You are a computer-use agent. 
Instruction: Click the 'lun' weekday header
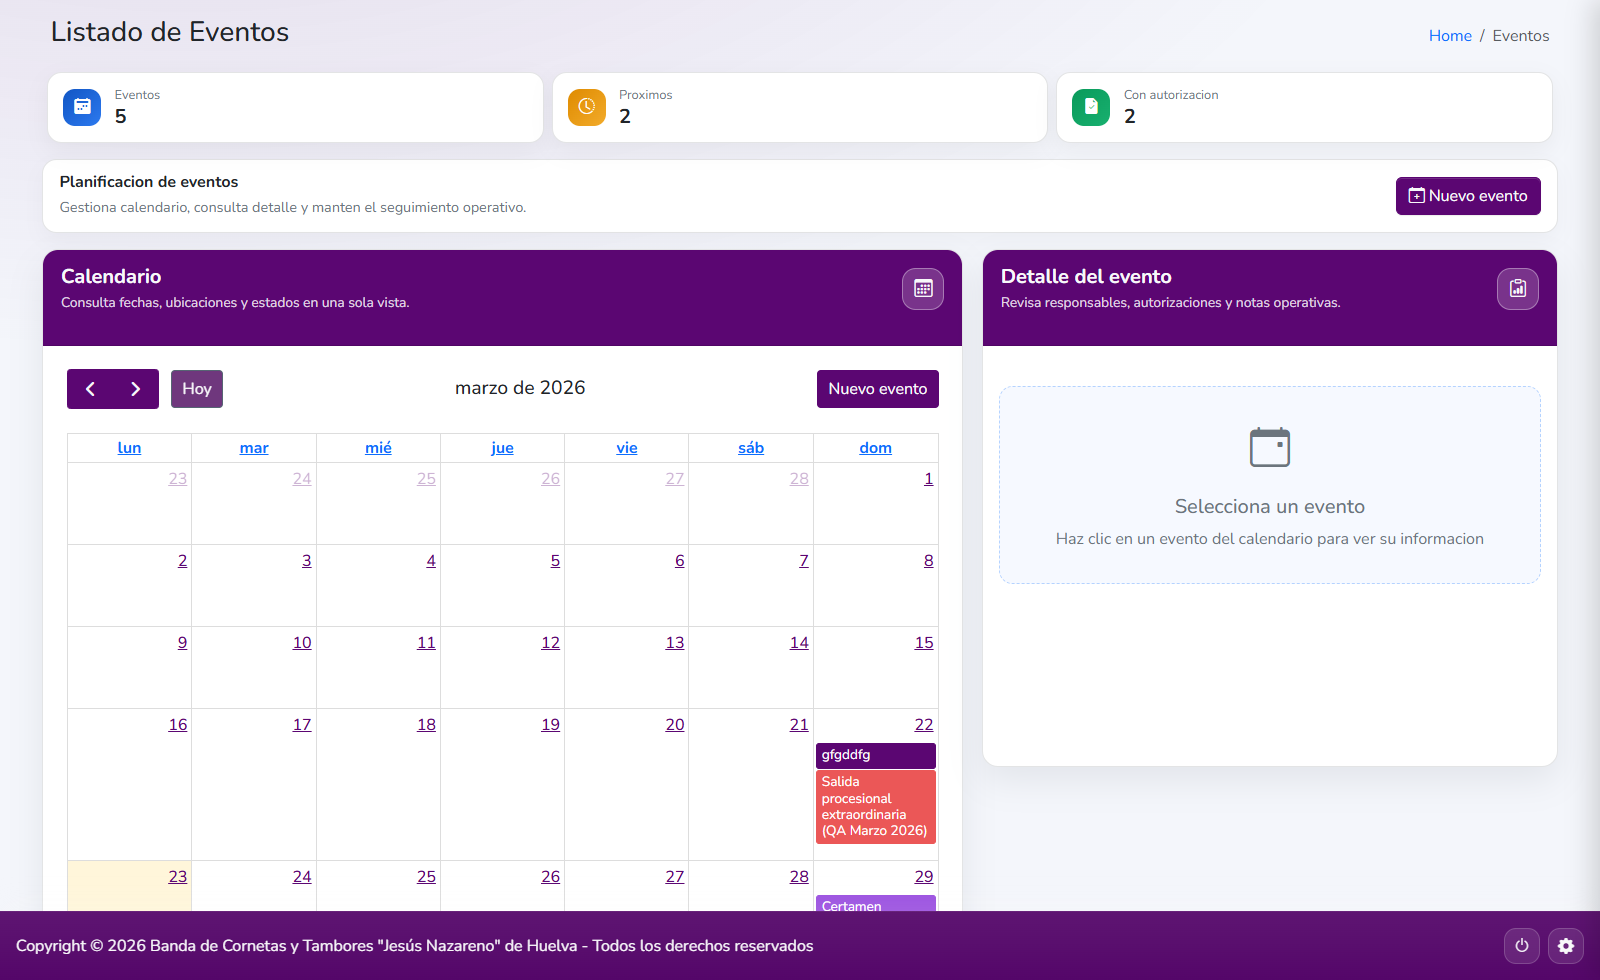[129, 448]
